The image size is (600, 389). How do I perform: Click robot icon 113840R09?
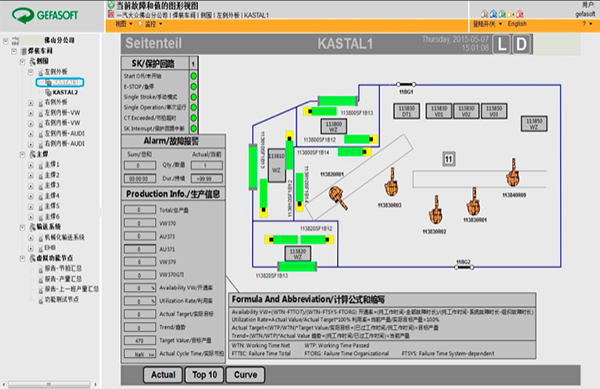(x=513, y=173)
